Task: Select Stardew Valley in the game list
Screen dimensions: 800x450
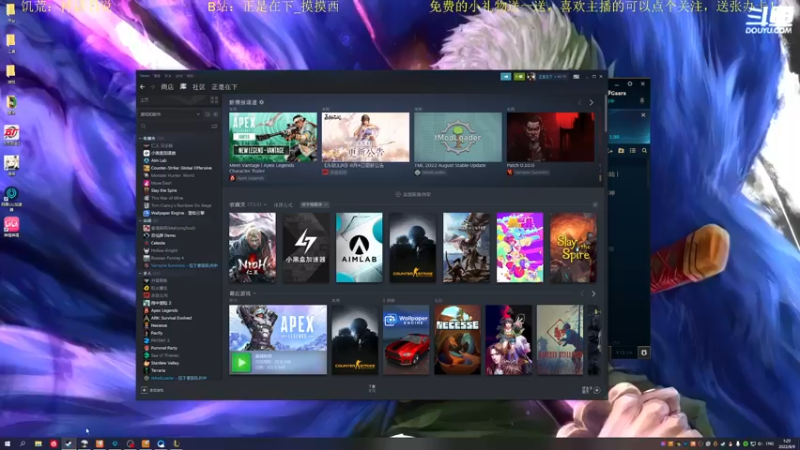Action: pyautogui.click(x=164, y=363)
